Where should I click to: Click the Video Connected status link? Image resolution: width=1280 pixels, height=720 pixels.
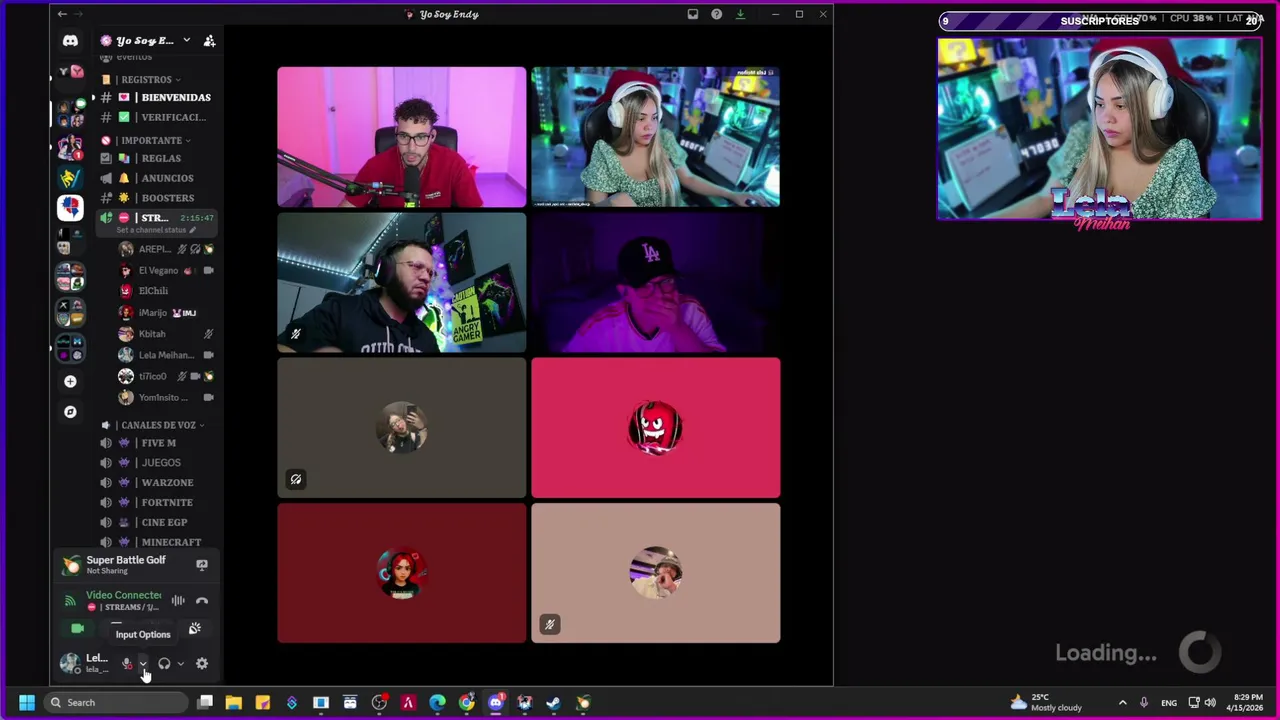[x=123, y=595]
